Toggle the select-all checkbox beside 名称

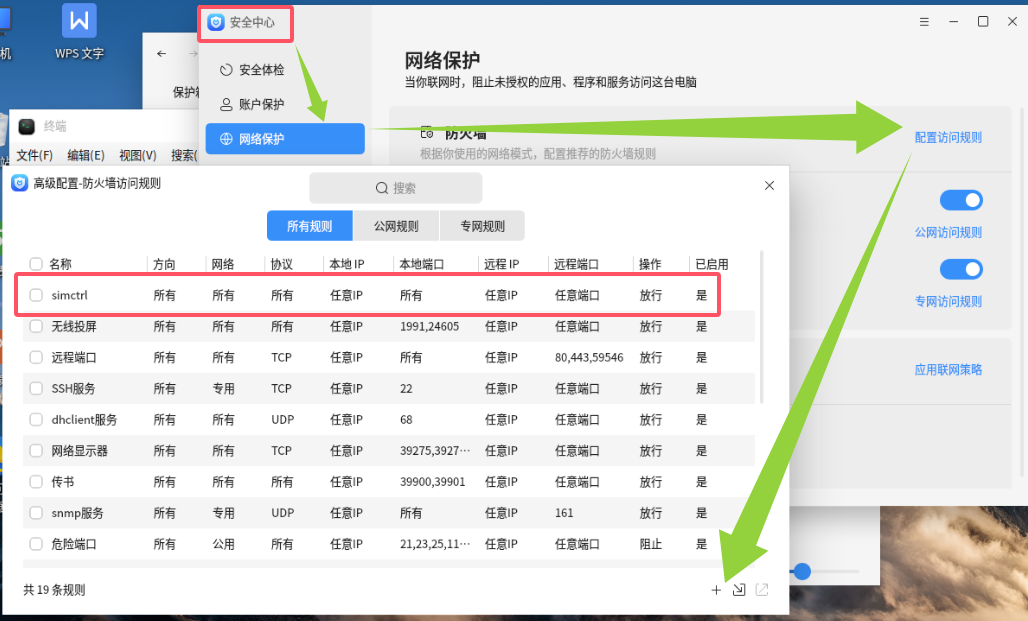pos(36,264)
